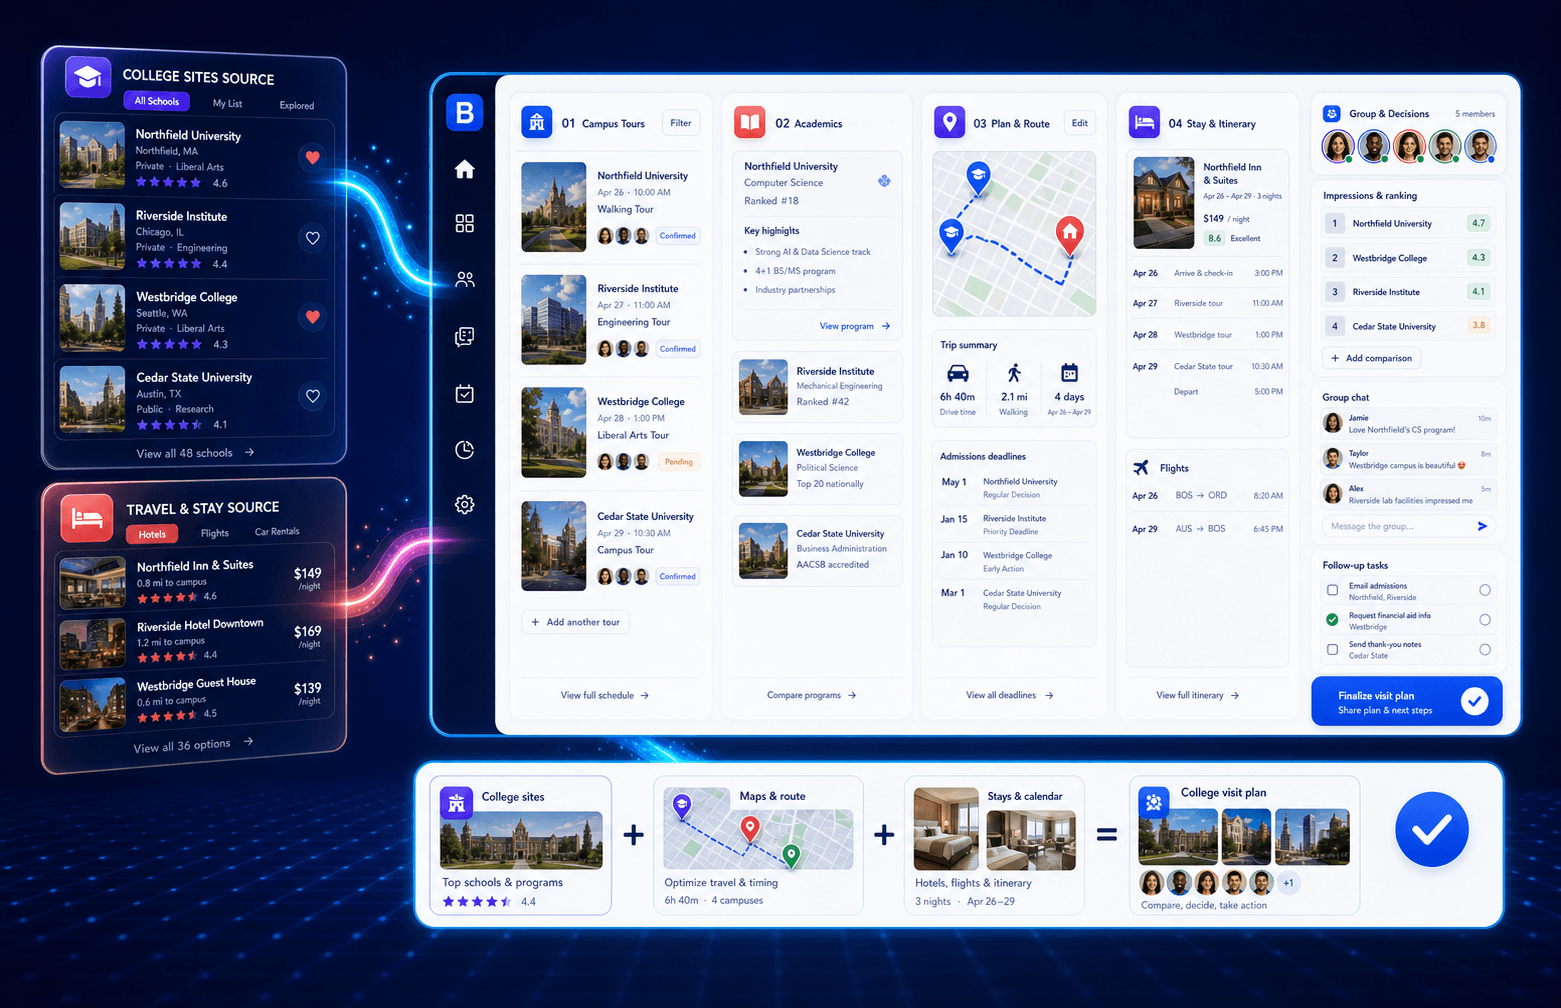Select the Hotels tab

152,534
